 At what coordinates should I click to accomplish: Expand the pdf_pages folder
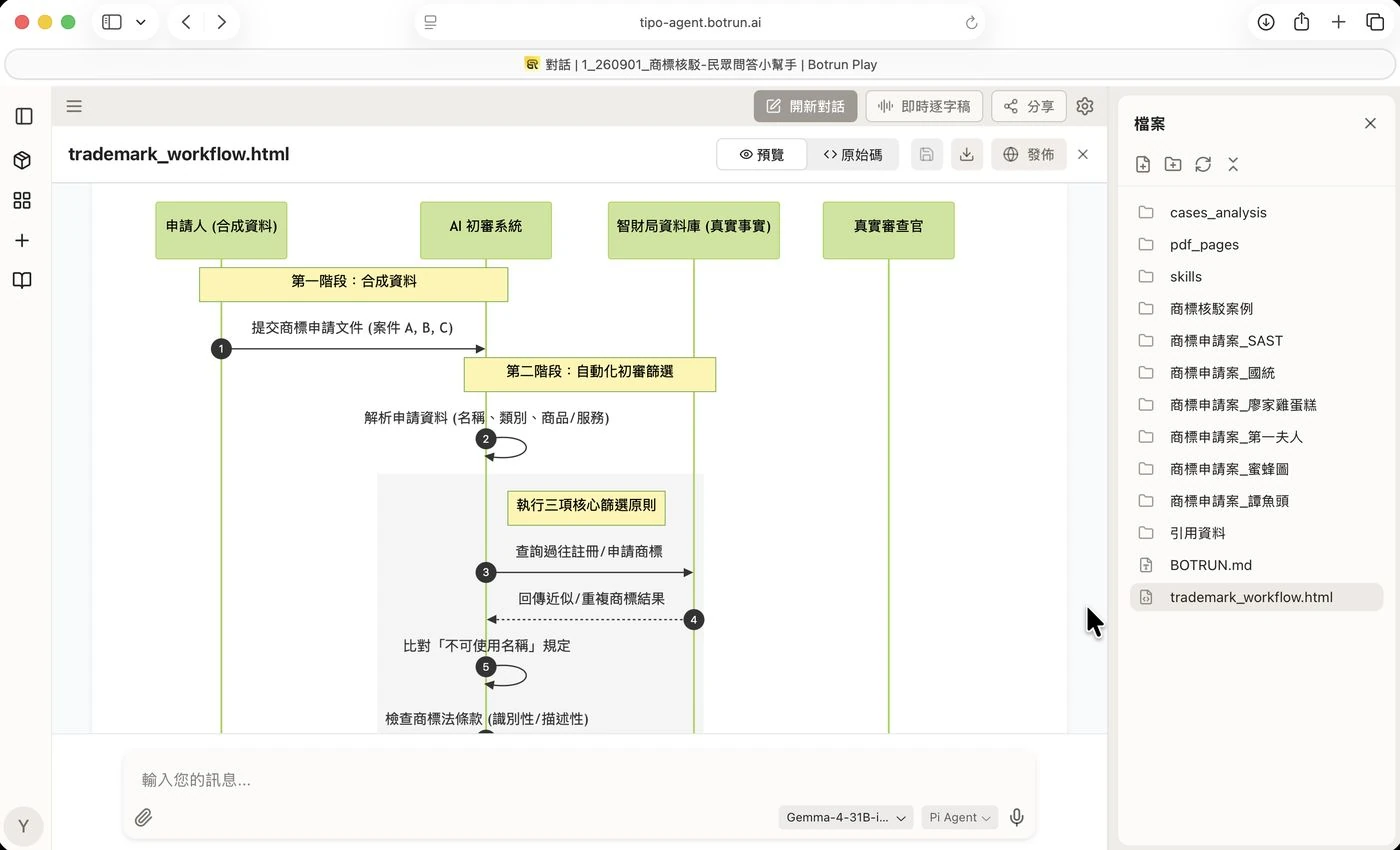pyautogui.click(x=1257, y=244)
